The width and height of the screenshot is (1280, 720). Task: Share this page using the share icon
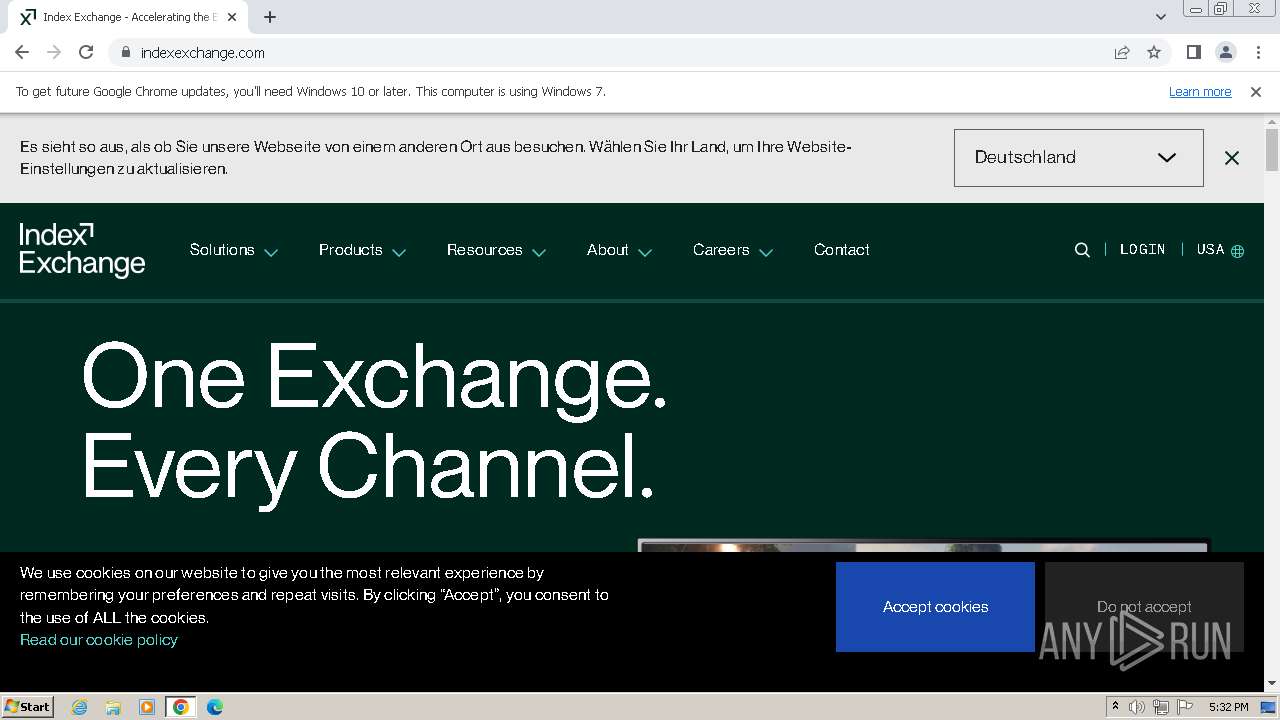coord(1122,53)
